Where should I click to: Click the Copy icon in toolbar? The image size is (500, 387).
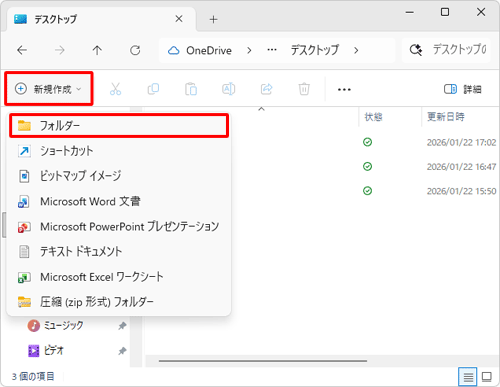(x=153, y=89)
